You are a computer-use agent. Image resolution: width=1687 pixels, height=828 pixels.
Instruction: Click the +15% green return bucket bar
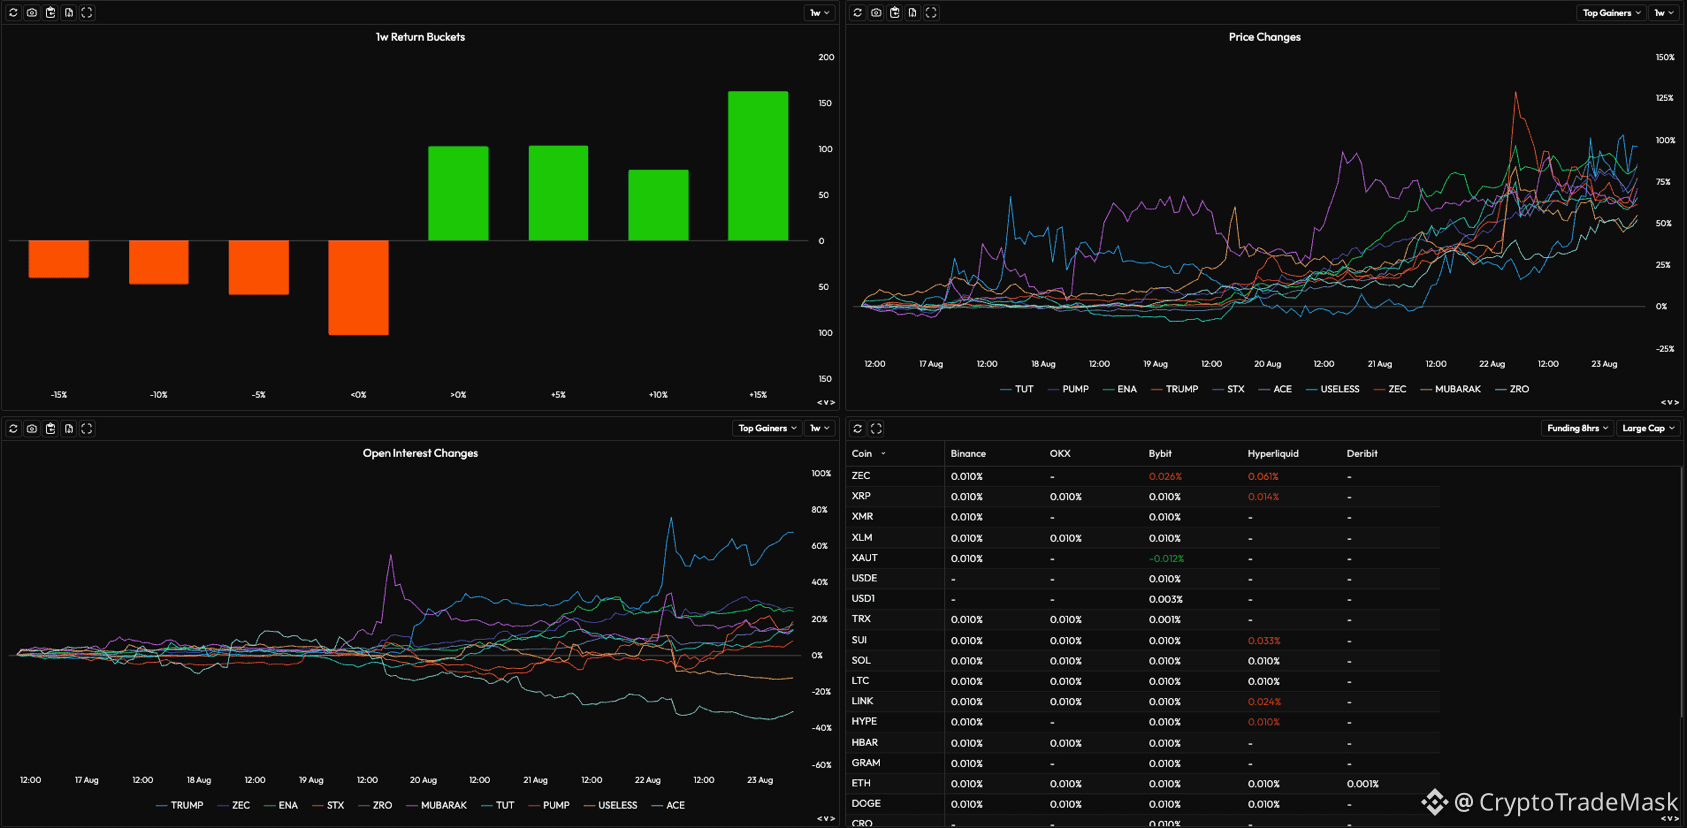click(758, 166)
